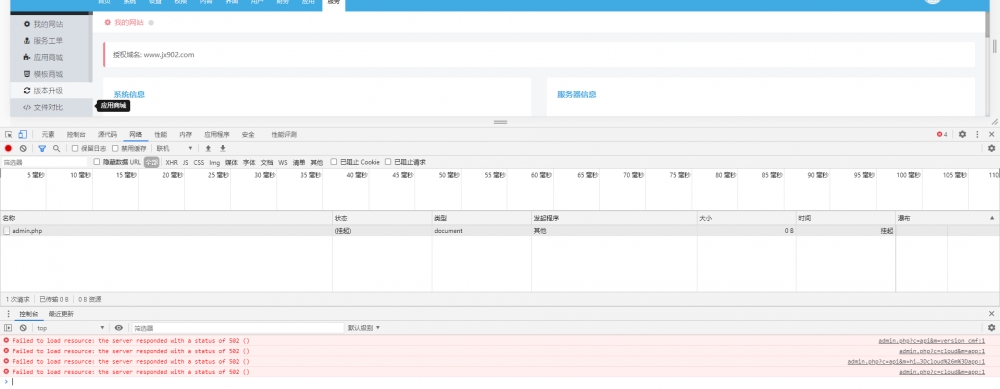Filter requests by Img type
Viewport: 1000px width, 389px height.
pos(215,163)
